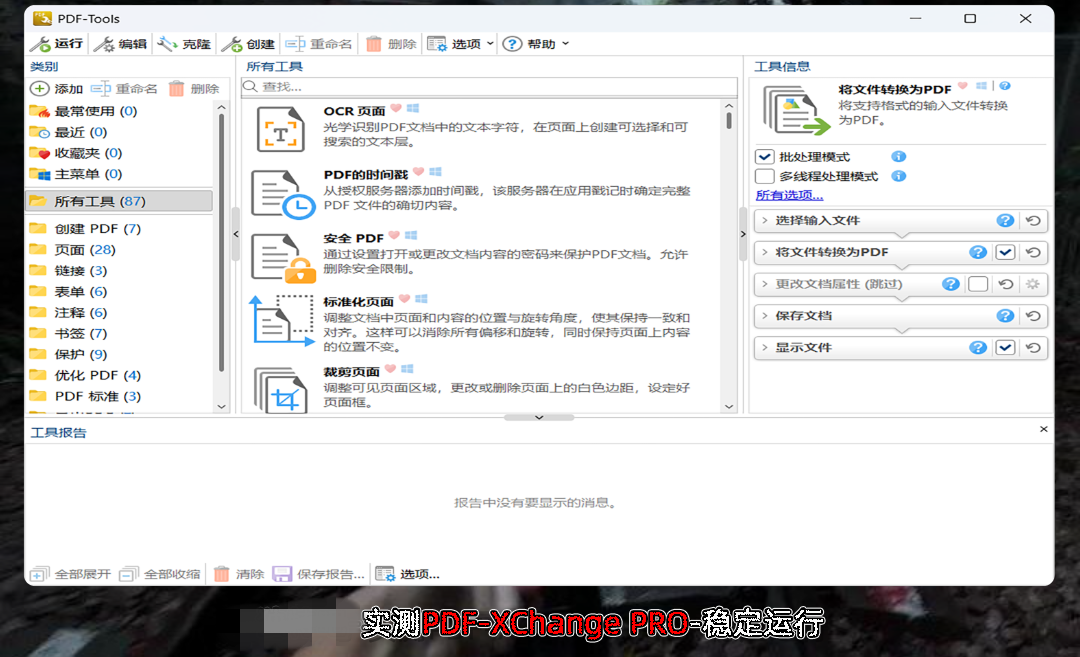Toggle the checkbox on 显示文件 step
The image size is (1080, 657).
pos(1005,347)
